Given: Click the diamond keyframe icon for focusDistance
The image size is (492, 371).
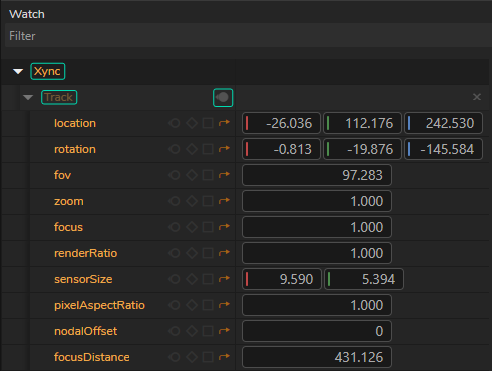Looking at the screenshot, I should click(192, 357).
